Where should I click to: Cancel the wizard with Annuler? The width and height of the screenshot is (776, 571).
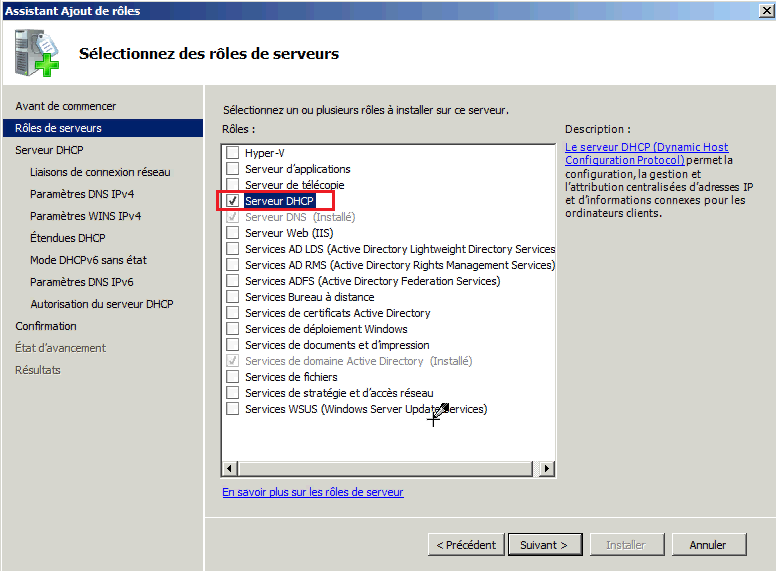709,544
